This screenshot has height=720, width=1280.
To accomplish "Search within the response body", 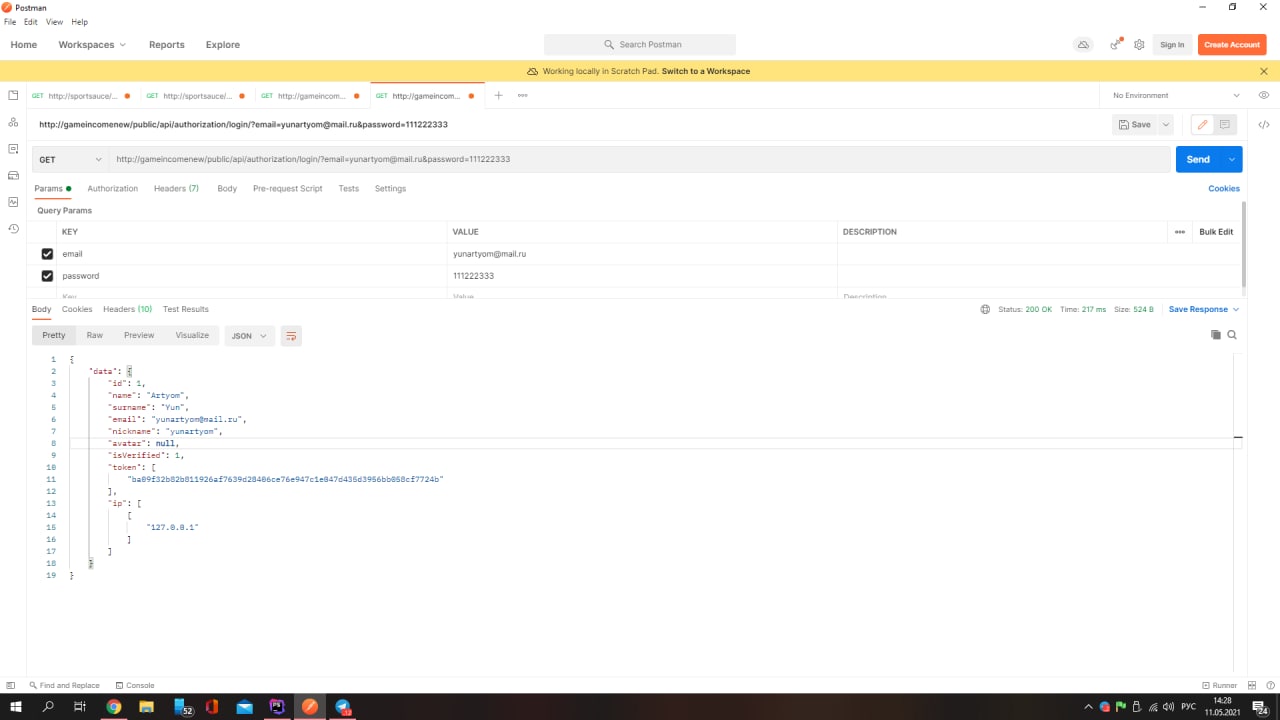I will (1232, 335).
